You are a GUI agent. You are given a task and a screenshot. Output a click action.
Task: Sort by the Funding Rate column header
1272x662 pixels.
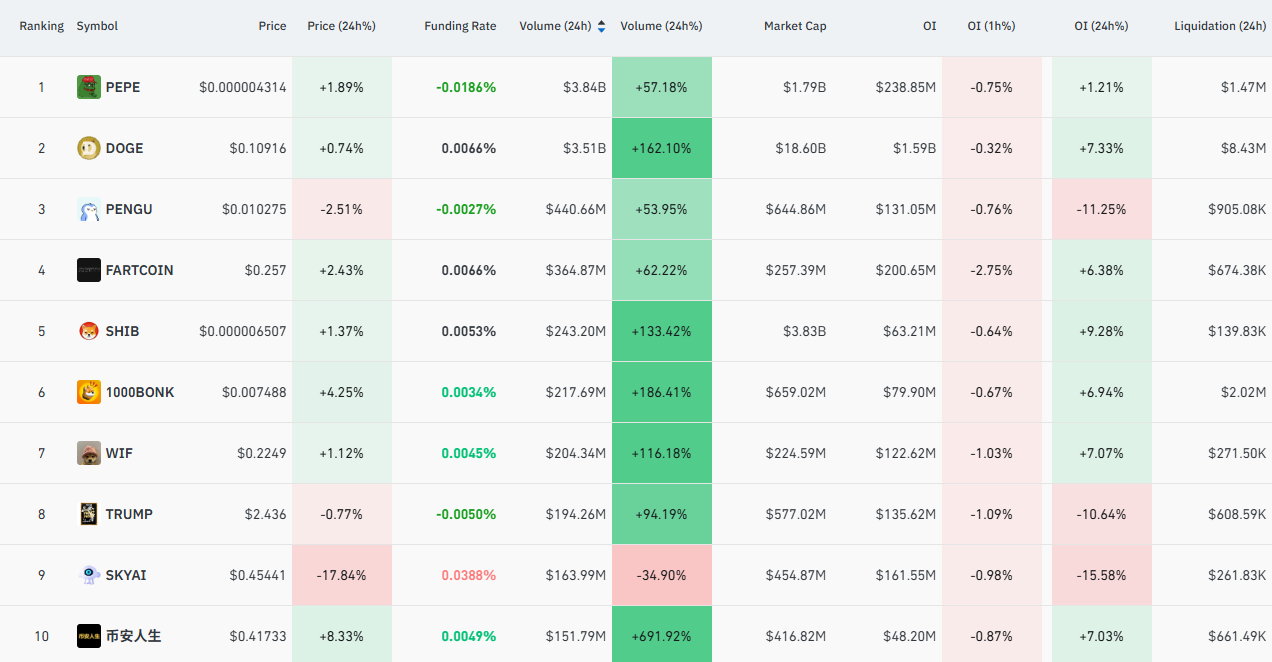460,26
